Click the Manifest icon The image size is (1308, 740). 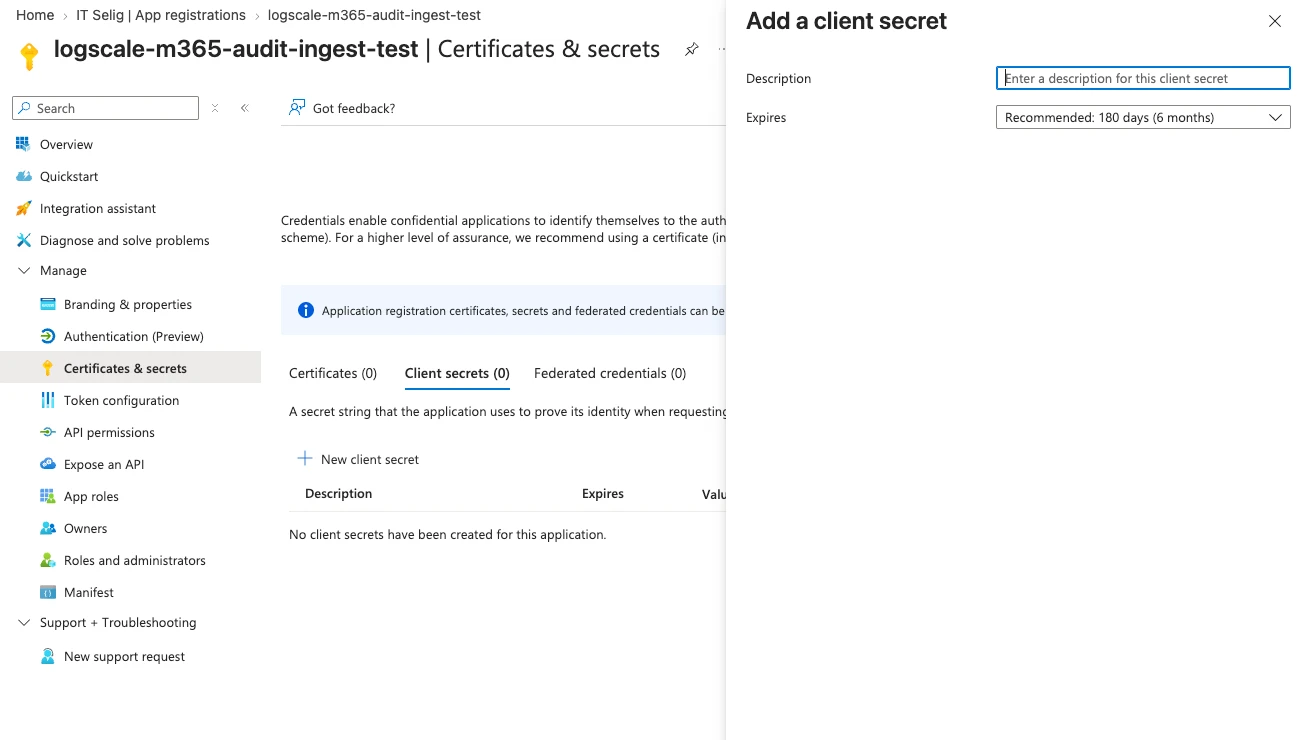coord(47,592)
